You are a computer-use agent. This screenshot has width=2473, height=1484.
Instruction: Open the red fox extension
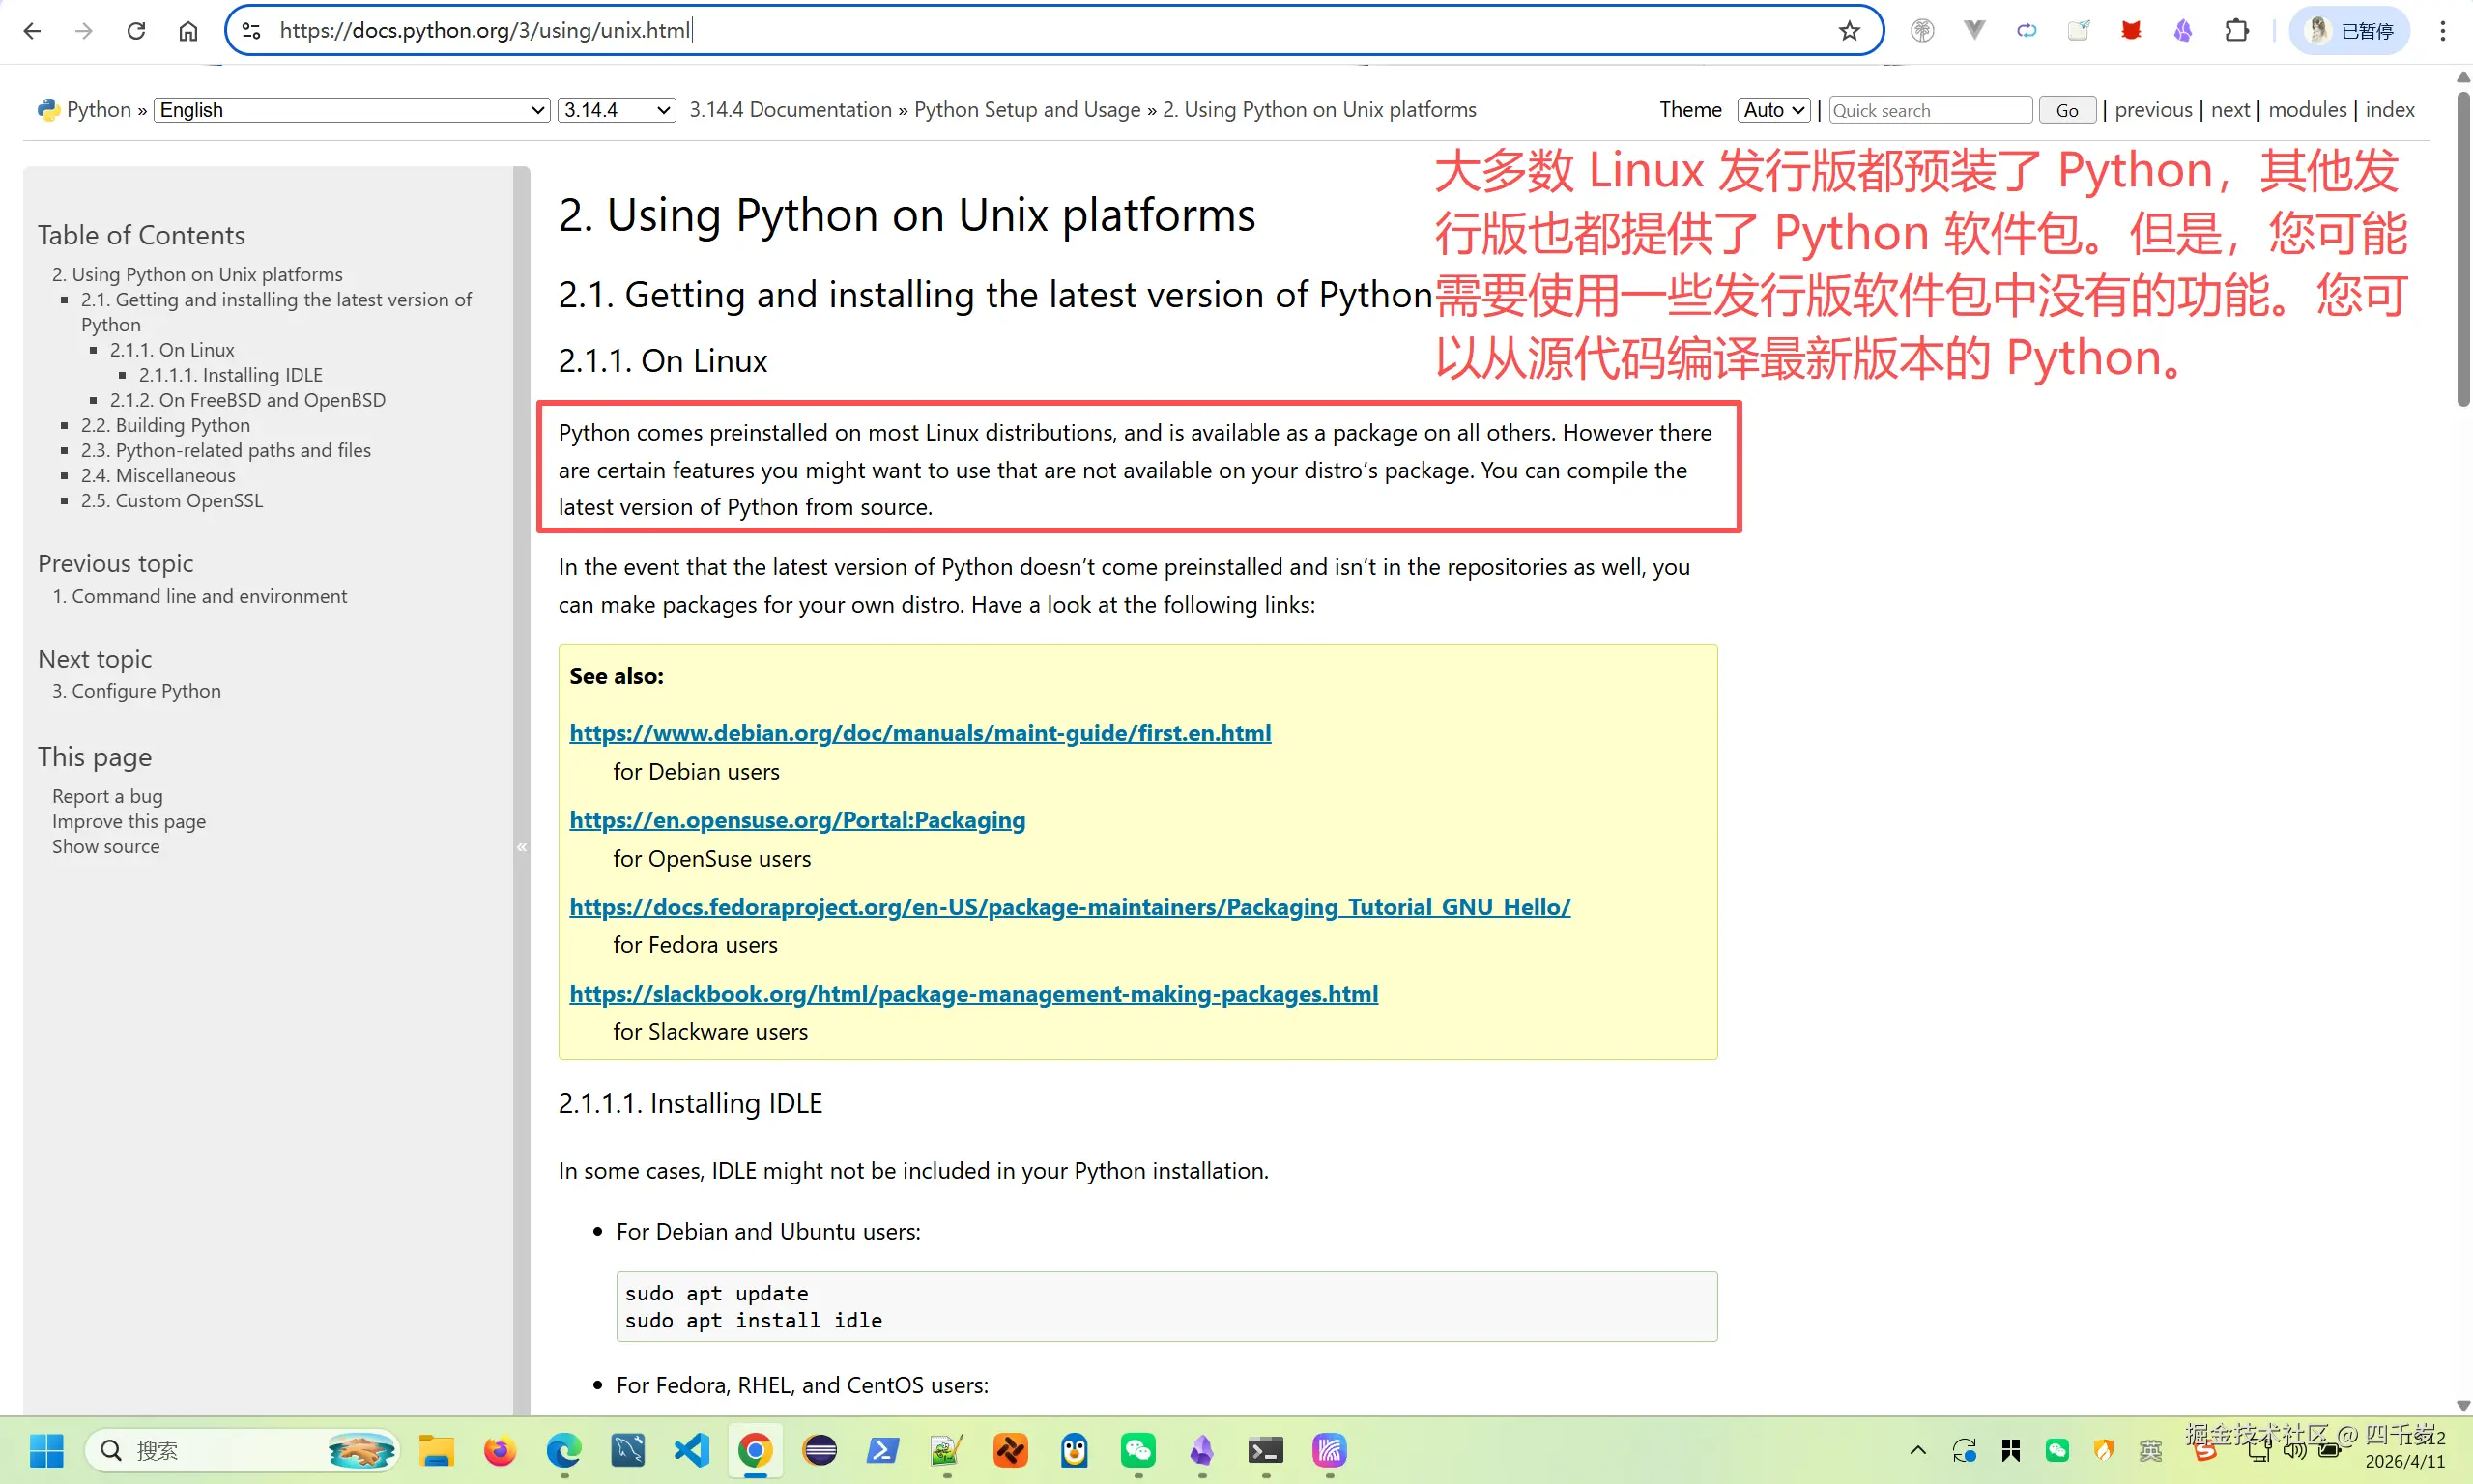[x=2131, y=30]
